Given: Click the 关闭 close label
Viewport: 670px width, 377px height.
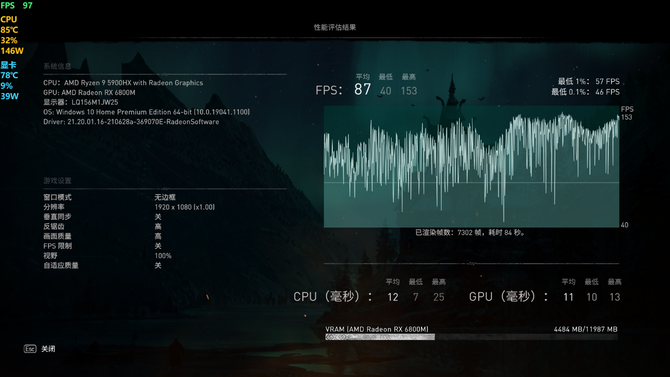Looking at the screenshot, I should tap(48, 349).
